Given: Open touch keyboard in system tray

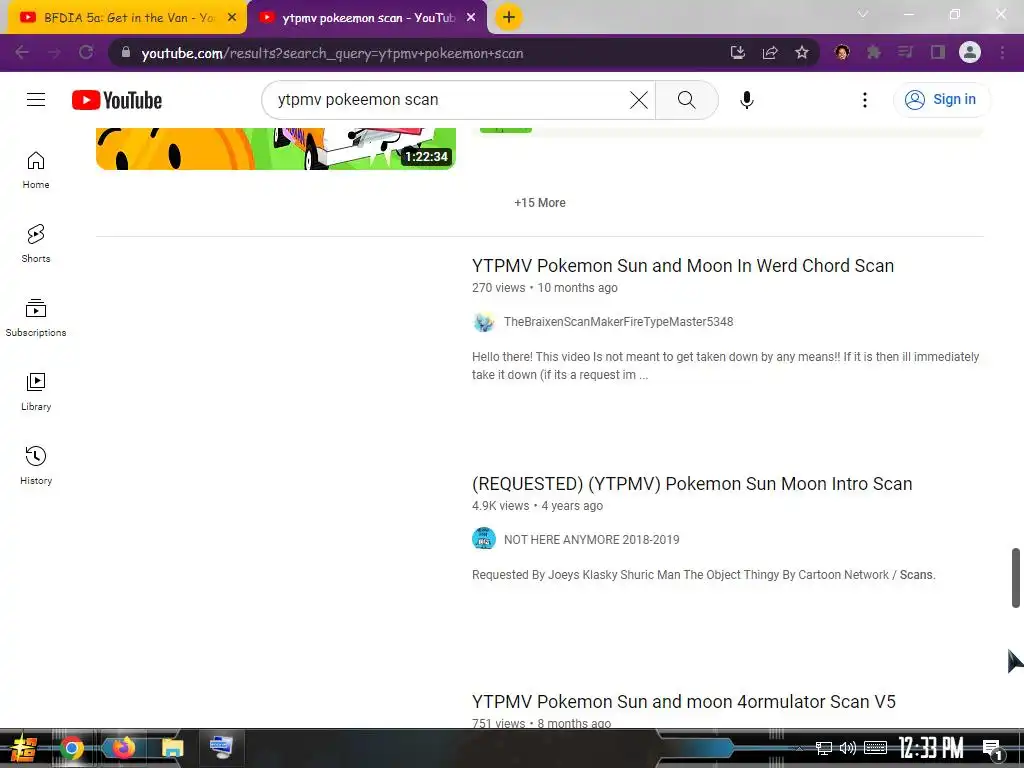Looking at the screenshot, I should tap(875, 748).
